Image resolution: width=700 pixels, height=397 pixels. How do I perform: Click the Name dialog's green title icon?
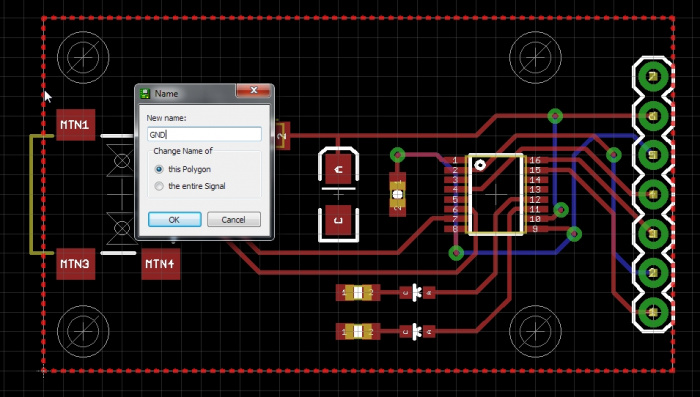(145, 93)
